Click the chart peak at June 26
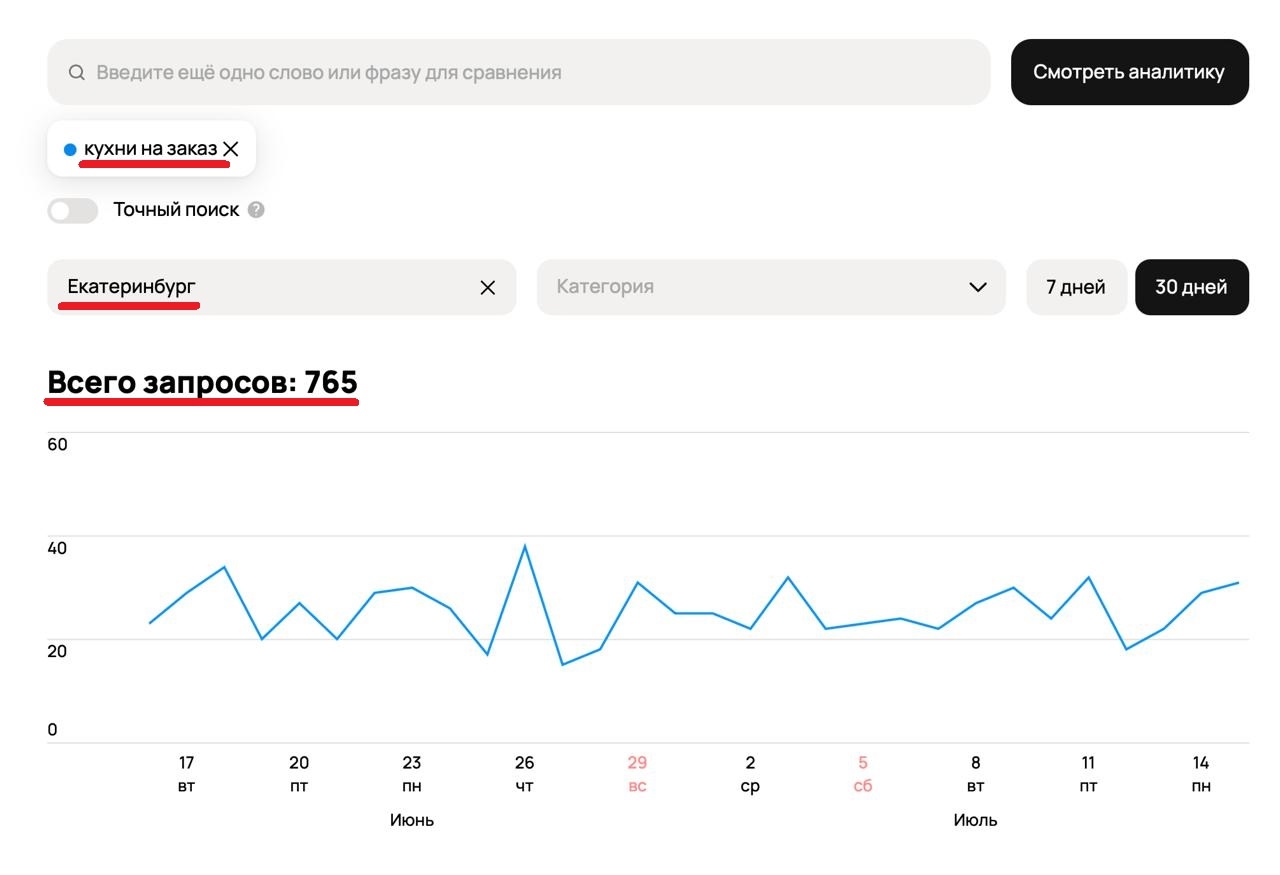 click(x=525, y=546)
